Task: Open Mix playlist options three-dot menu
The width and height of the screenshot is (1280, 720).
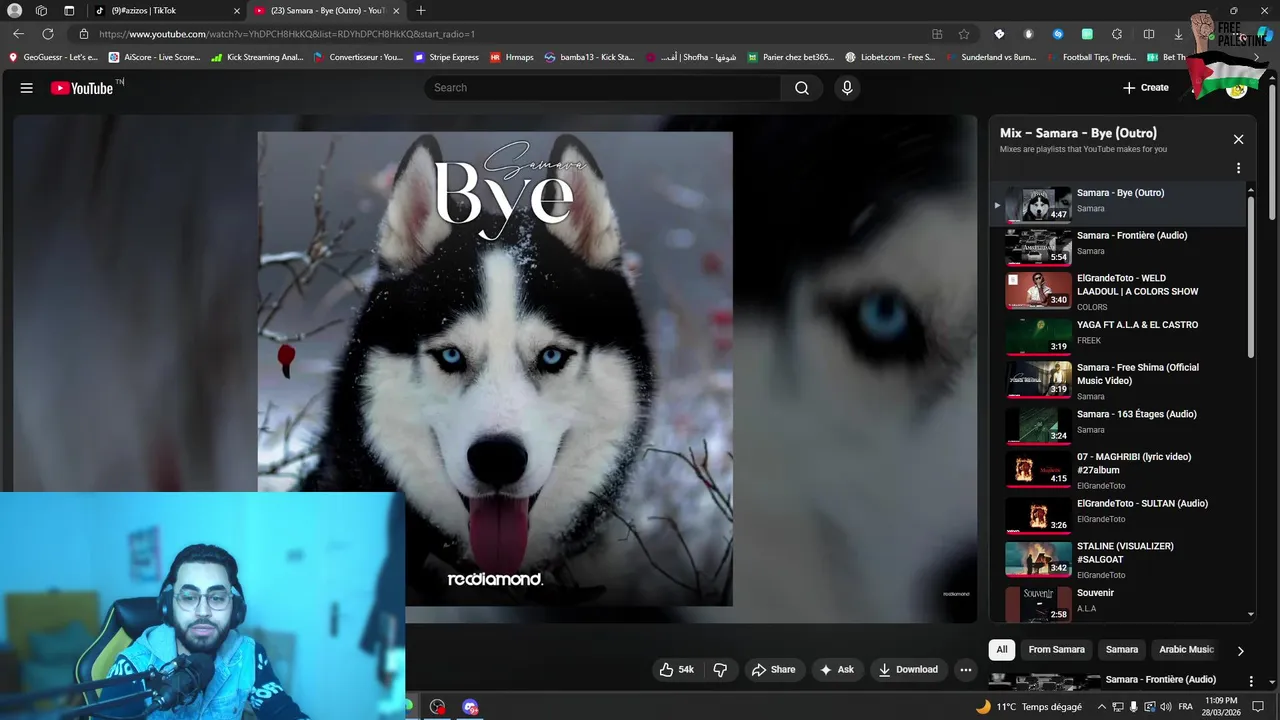Action: (x=1238, y=168)
